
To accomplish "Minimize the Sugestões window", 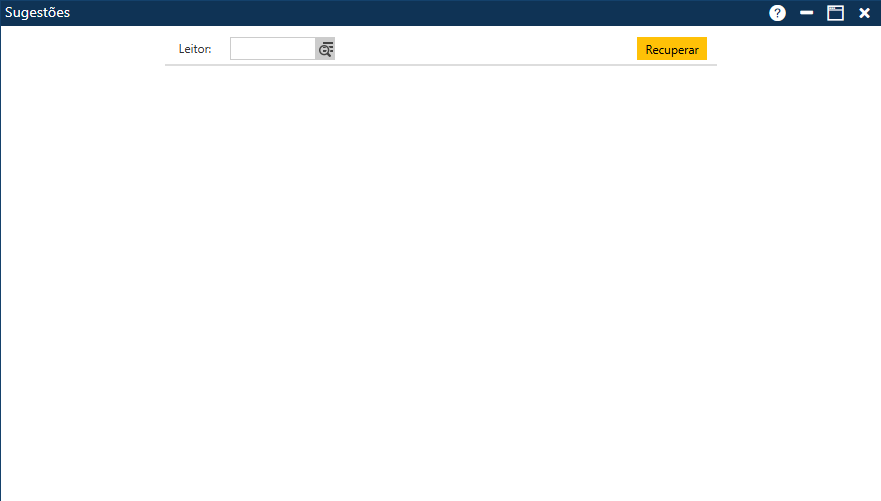I will (806, 13).
